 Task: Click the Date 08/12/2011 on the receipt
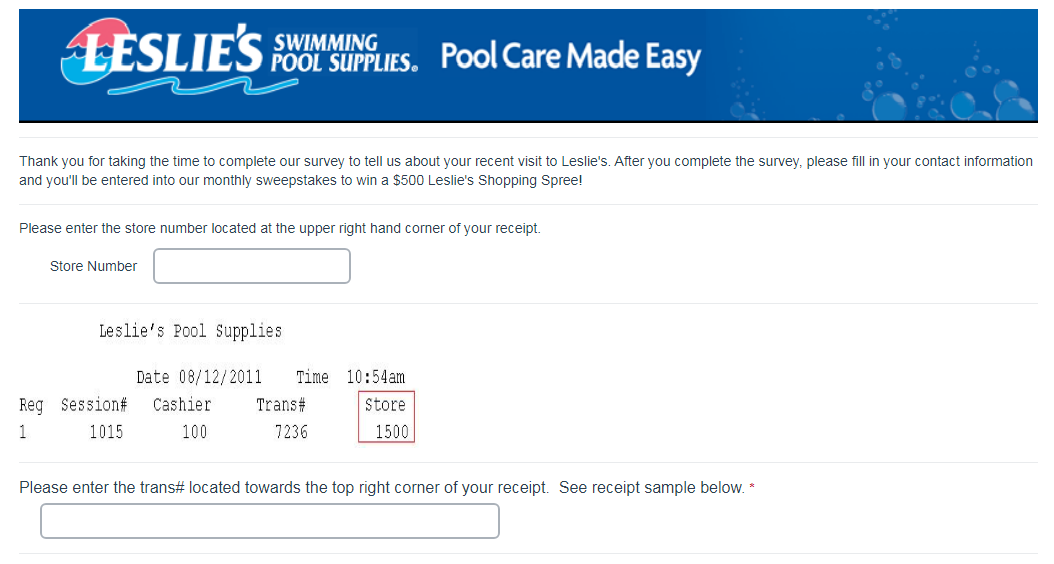tap(199, 377)
